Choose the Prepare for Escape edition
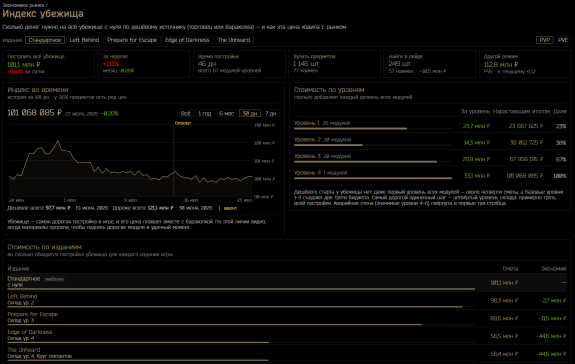The height and width of the screenshot is (364, 575). click(x=132, y=40)
